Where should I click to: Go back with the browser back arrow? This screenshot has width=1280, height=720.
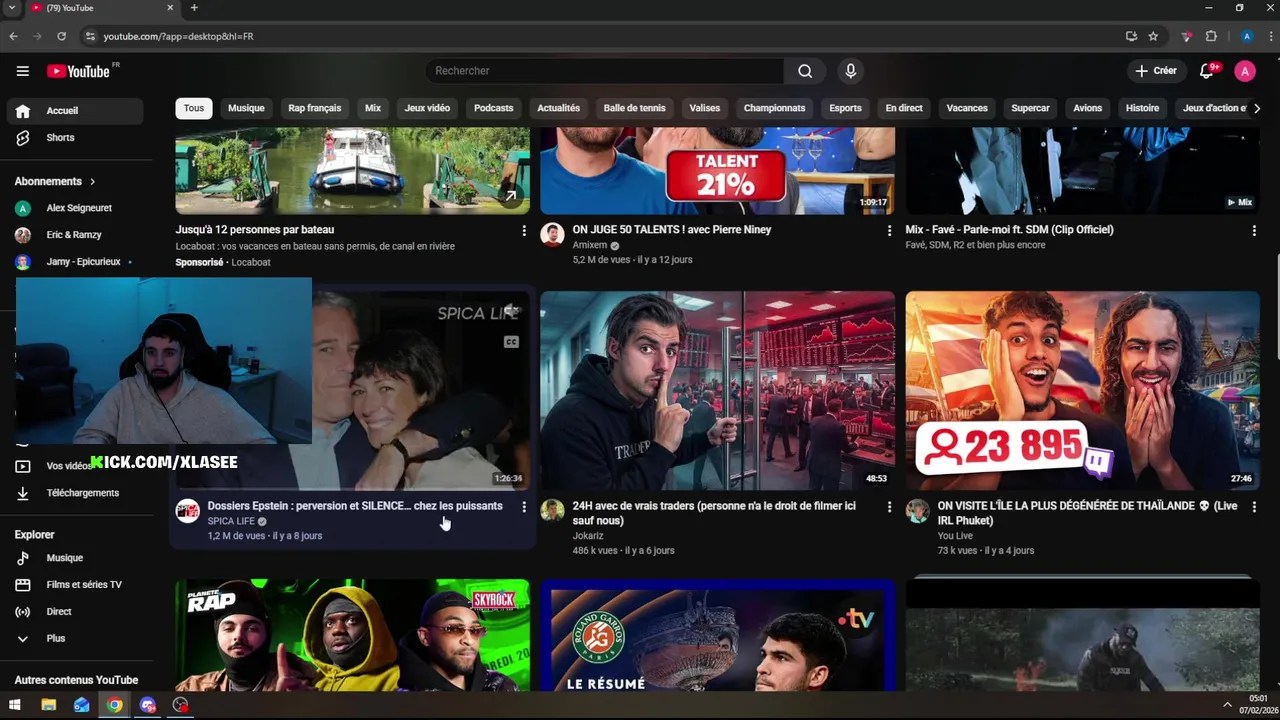(x=14, y=36)
